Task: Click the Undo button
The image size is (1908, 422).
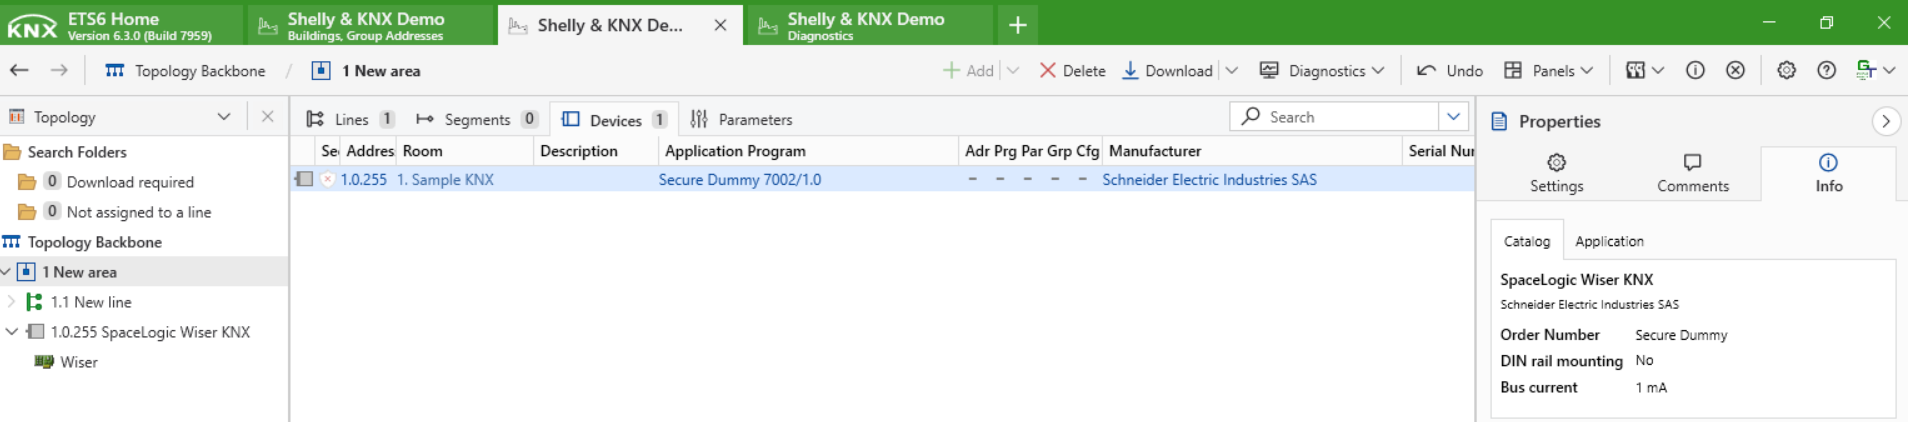Action: (1450, 70)
